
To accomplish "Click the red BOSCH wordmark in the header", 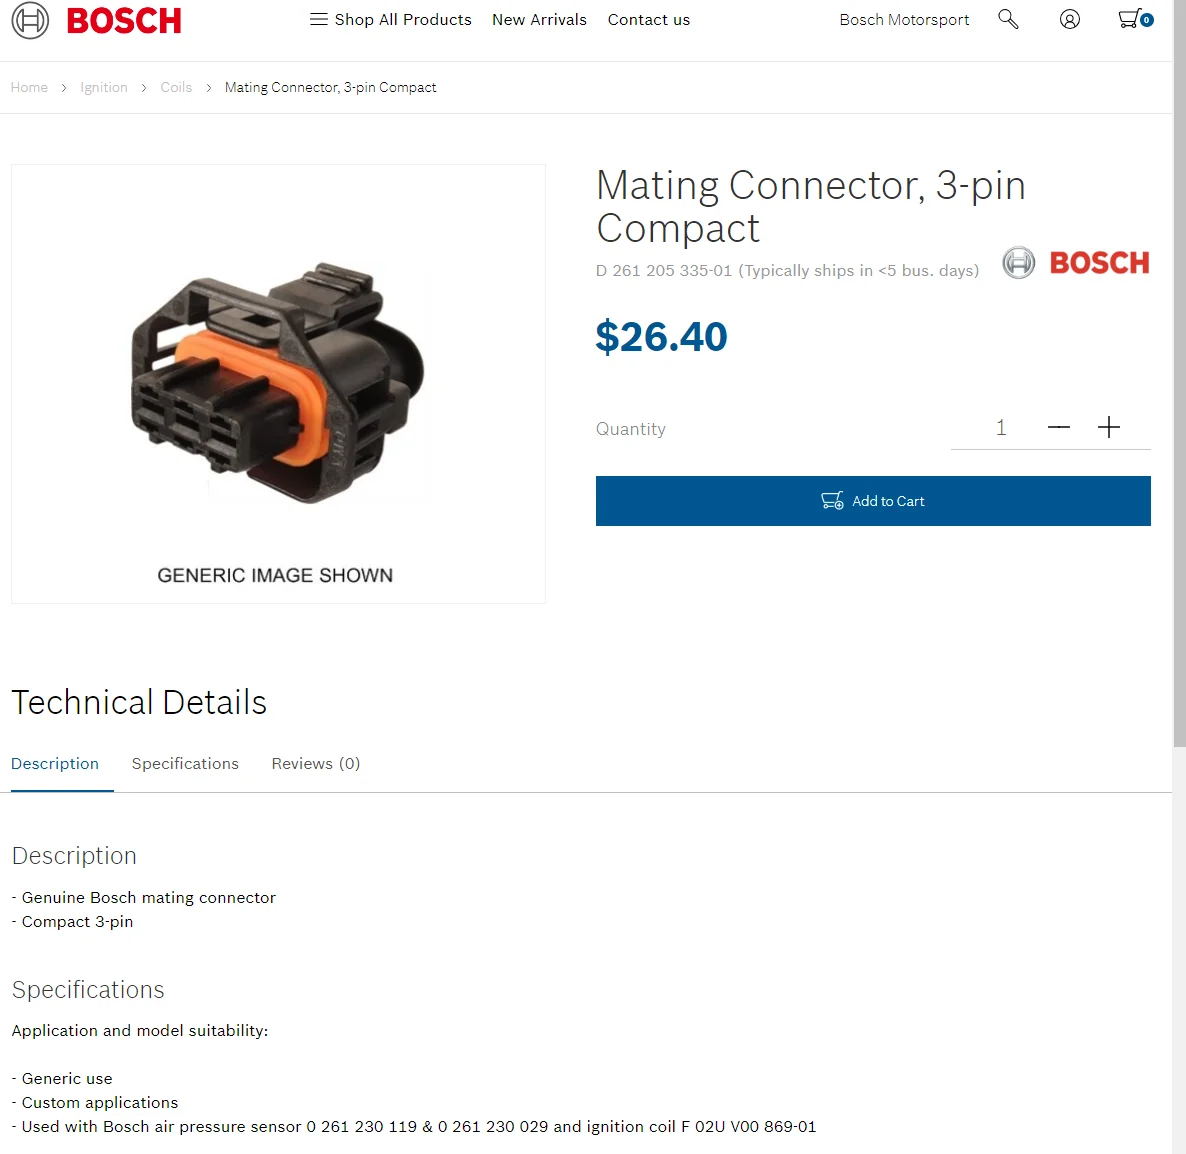I will pos(124,20).
